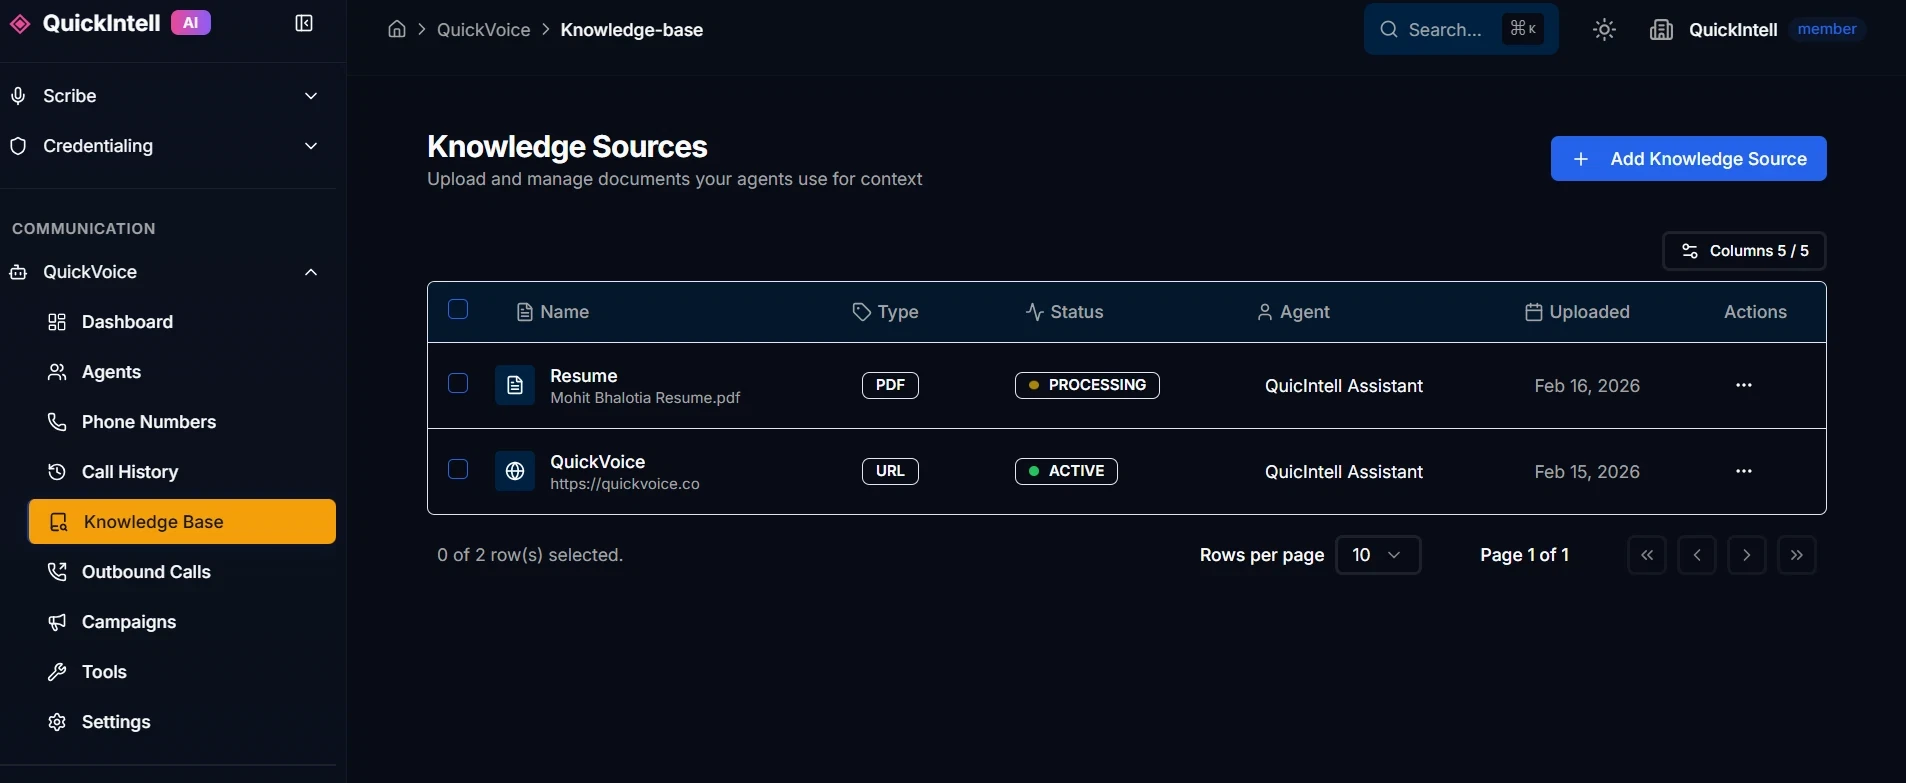Go to home via breadcrumb house icon
The width and height of the screenshot is (1906, 783).
[397, 29]
